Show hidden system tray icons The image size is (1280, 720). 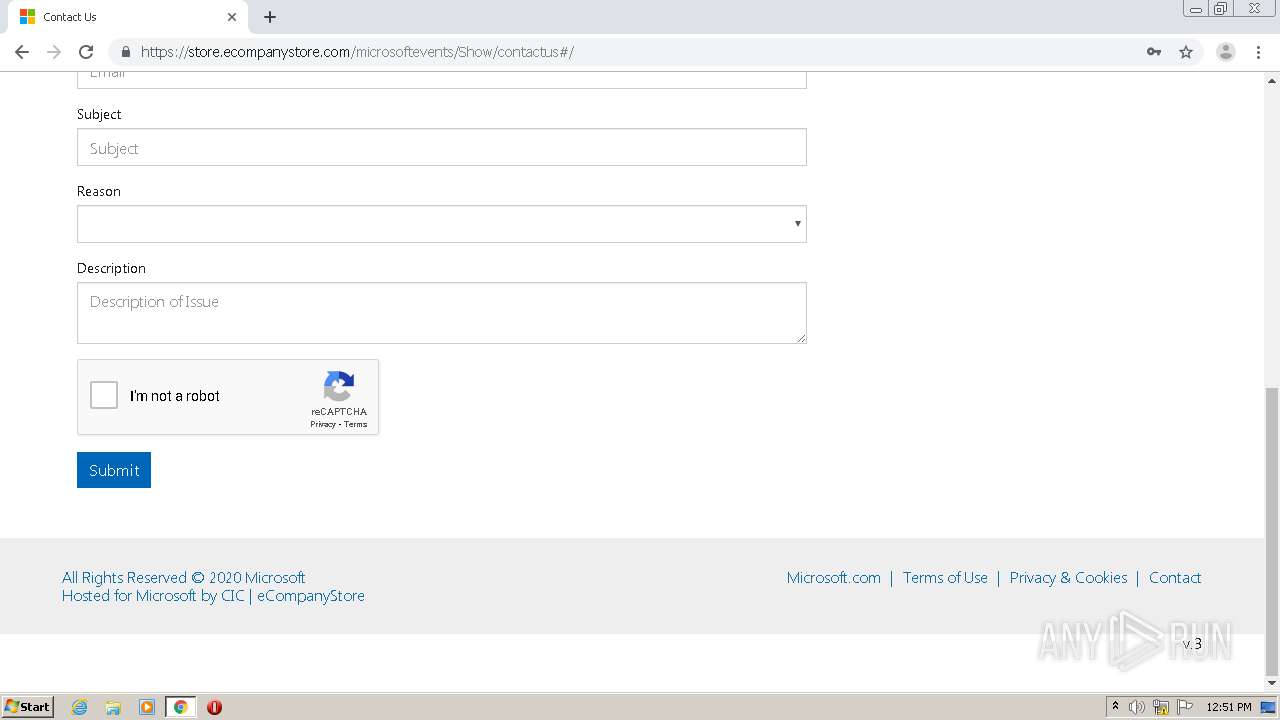click(1115, 707)
